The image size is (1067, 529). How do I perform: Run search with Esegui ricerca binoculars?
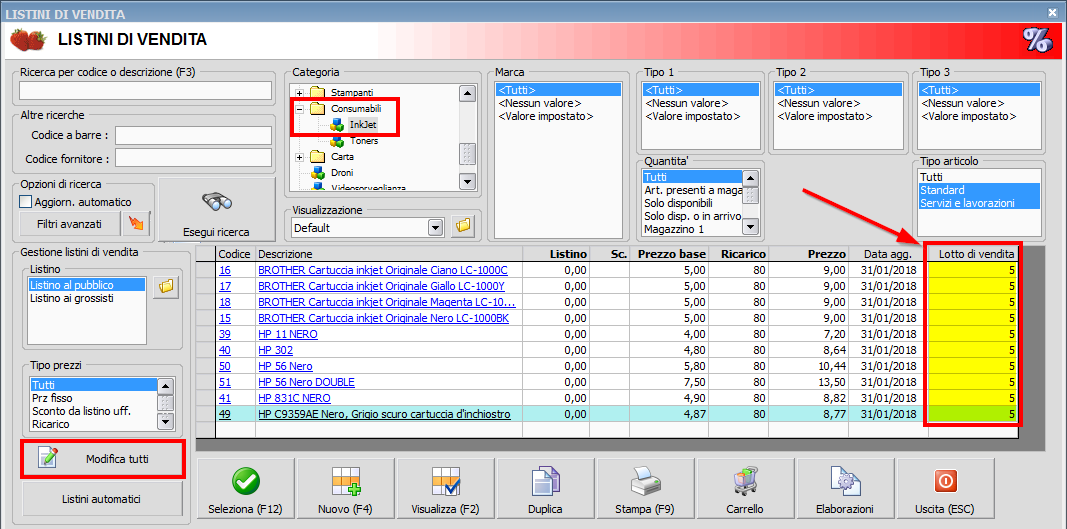[x=217, y=210]
